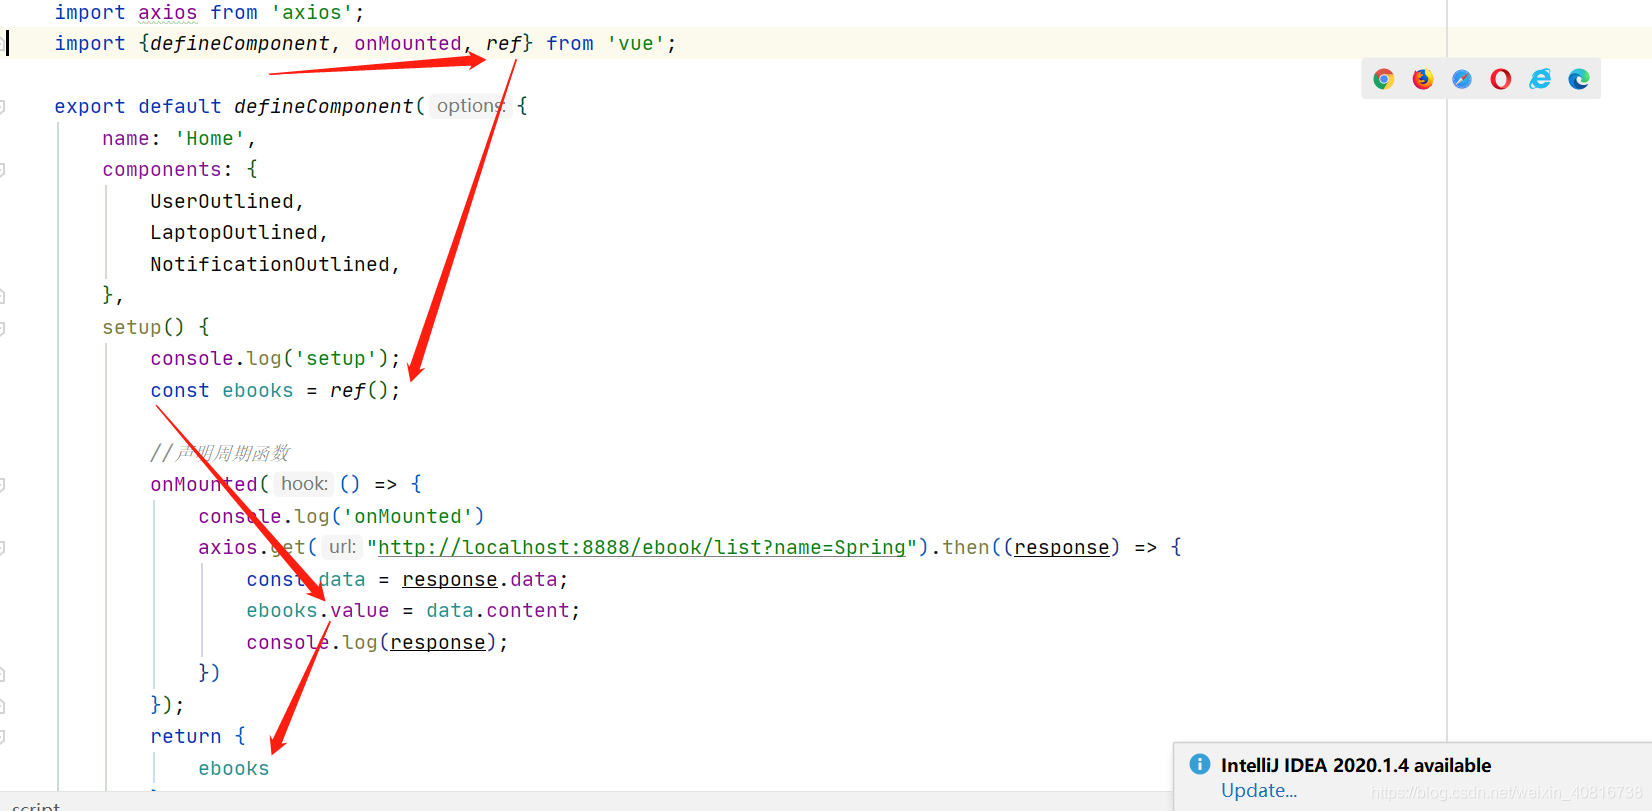Click 'ebooks' inside the return block

[234, 768]
